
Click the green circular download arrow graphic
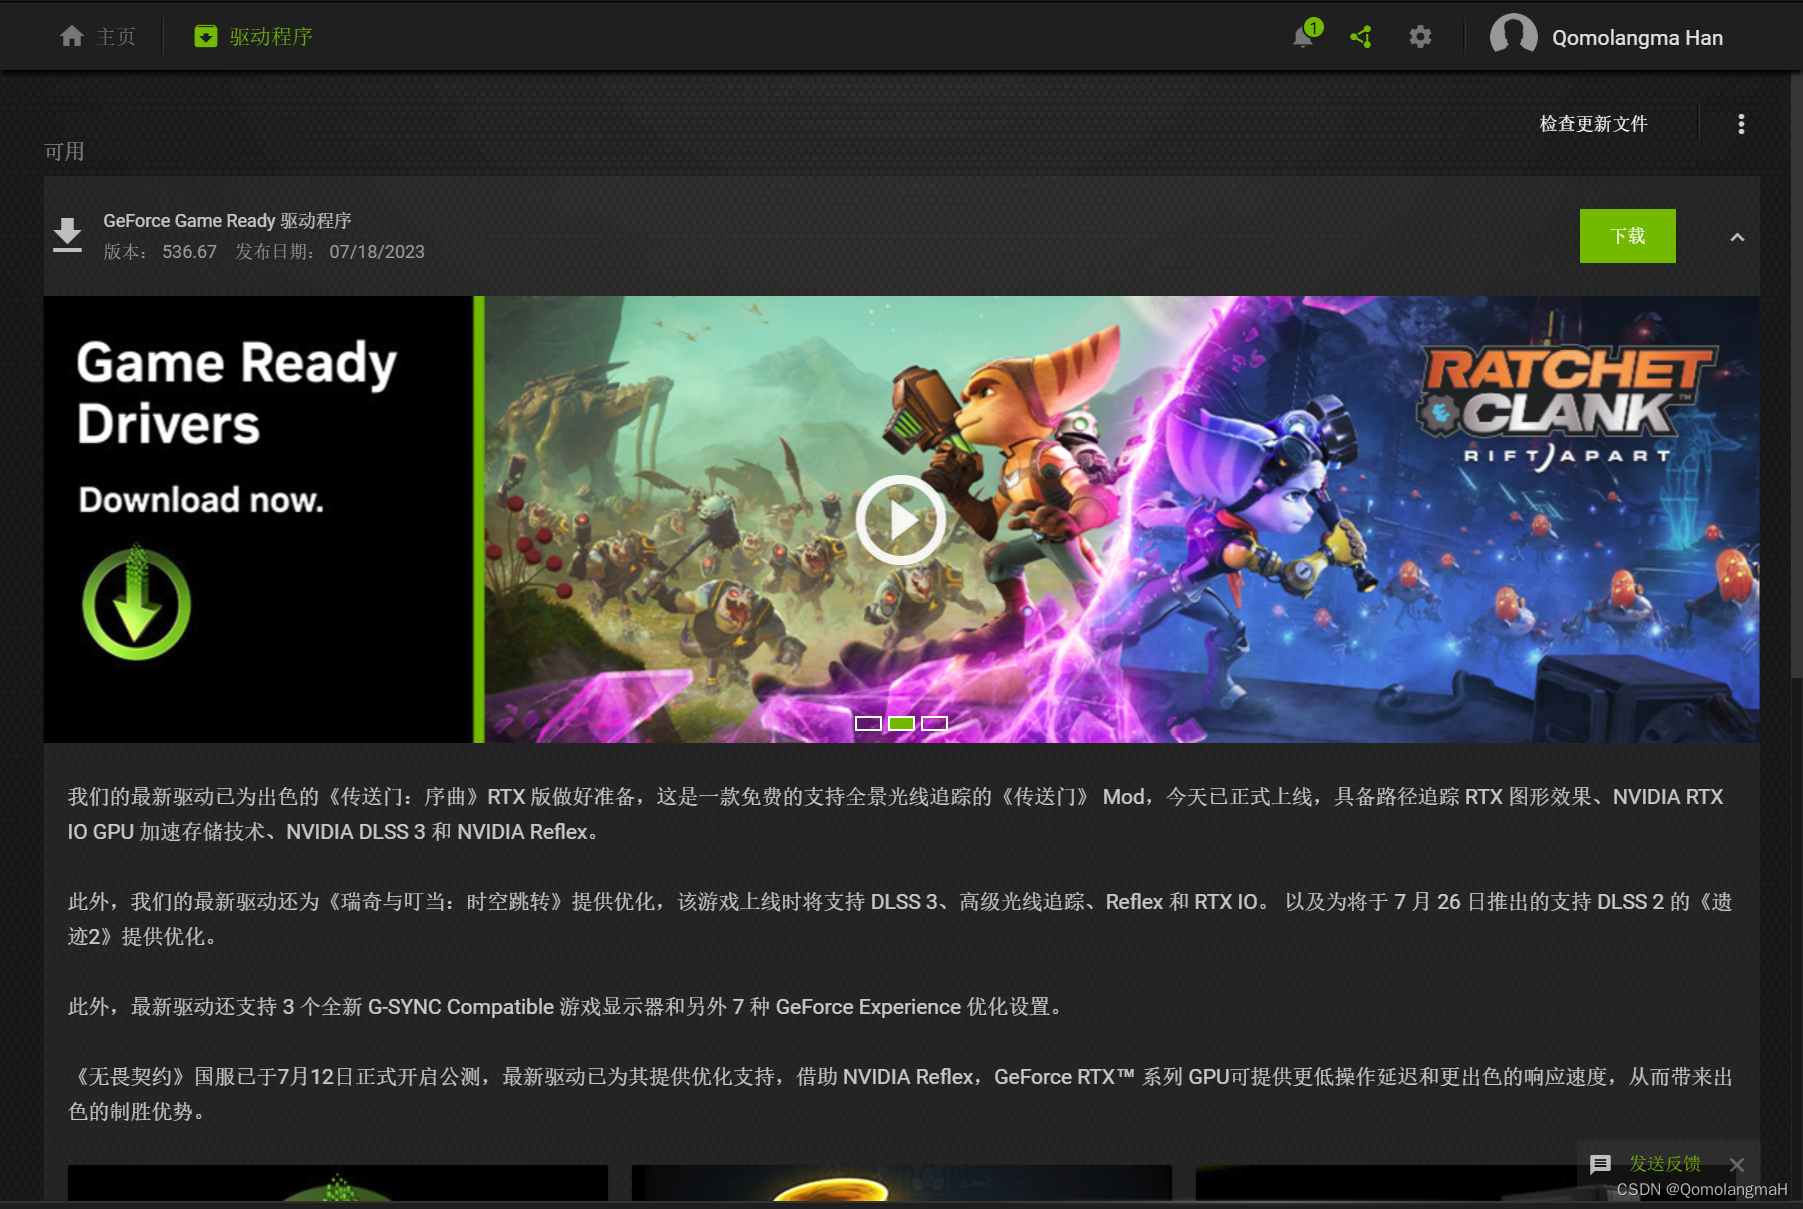click(137, 604)
